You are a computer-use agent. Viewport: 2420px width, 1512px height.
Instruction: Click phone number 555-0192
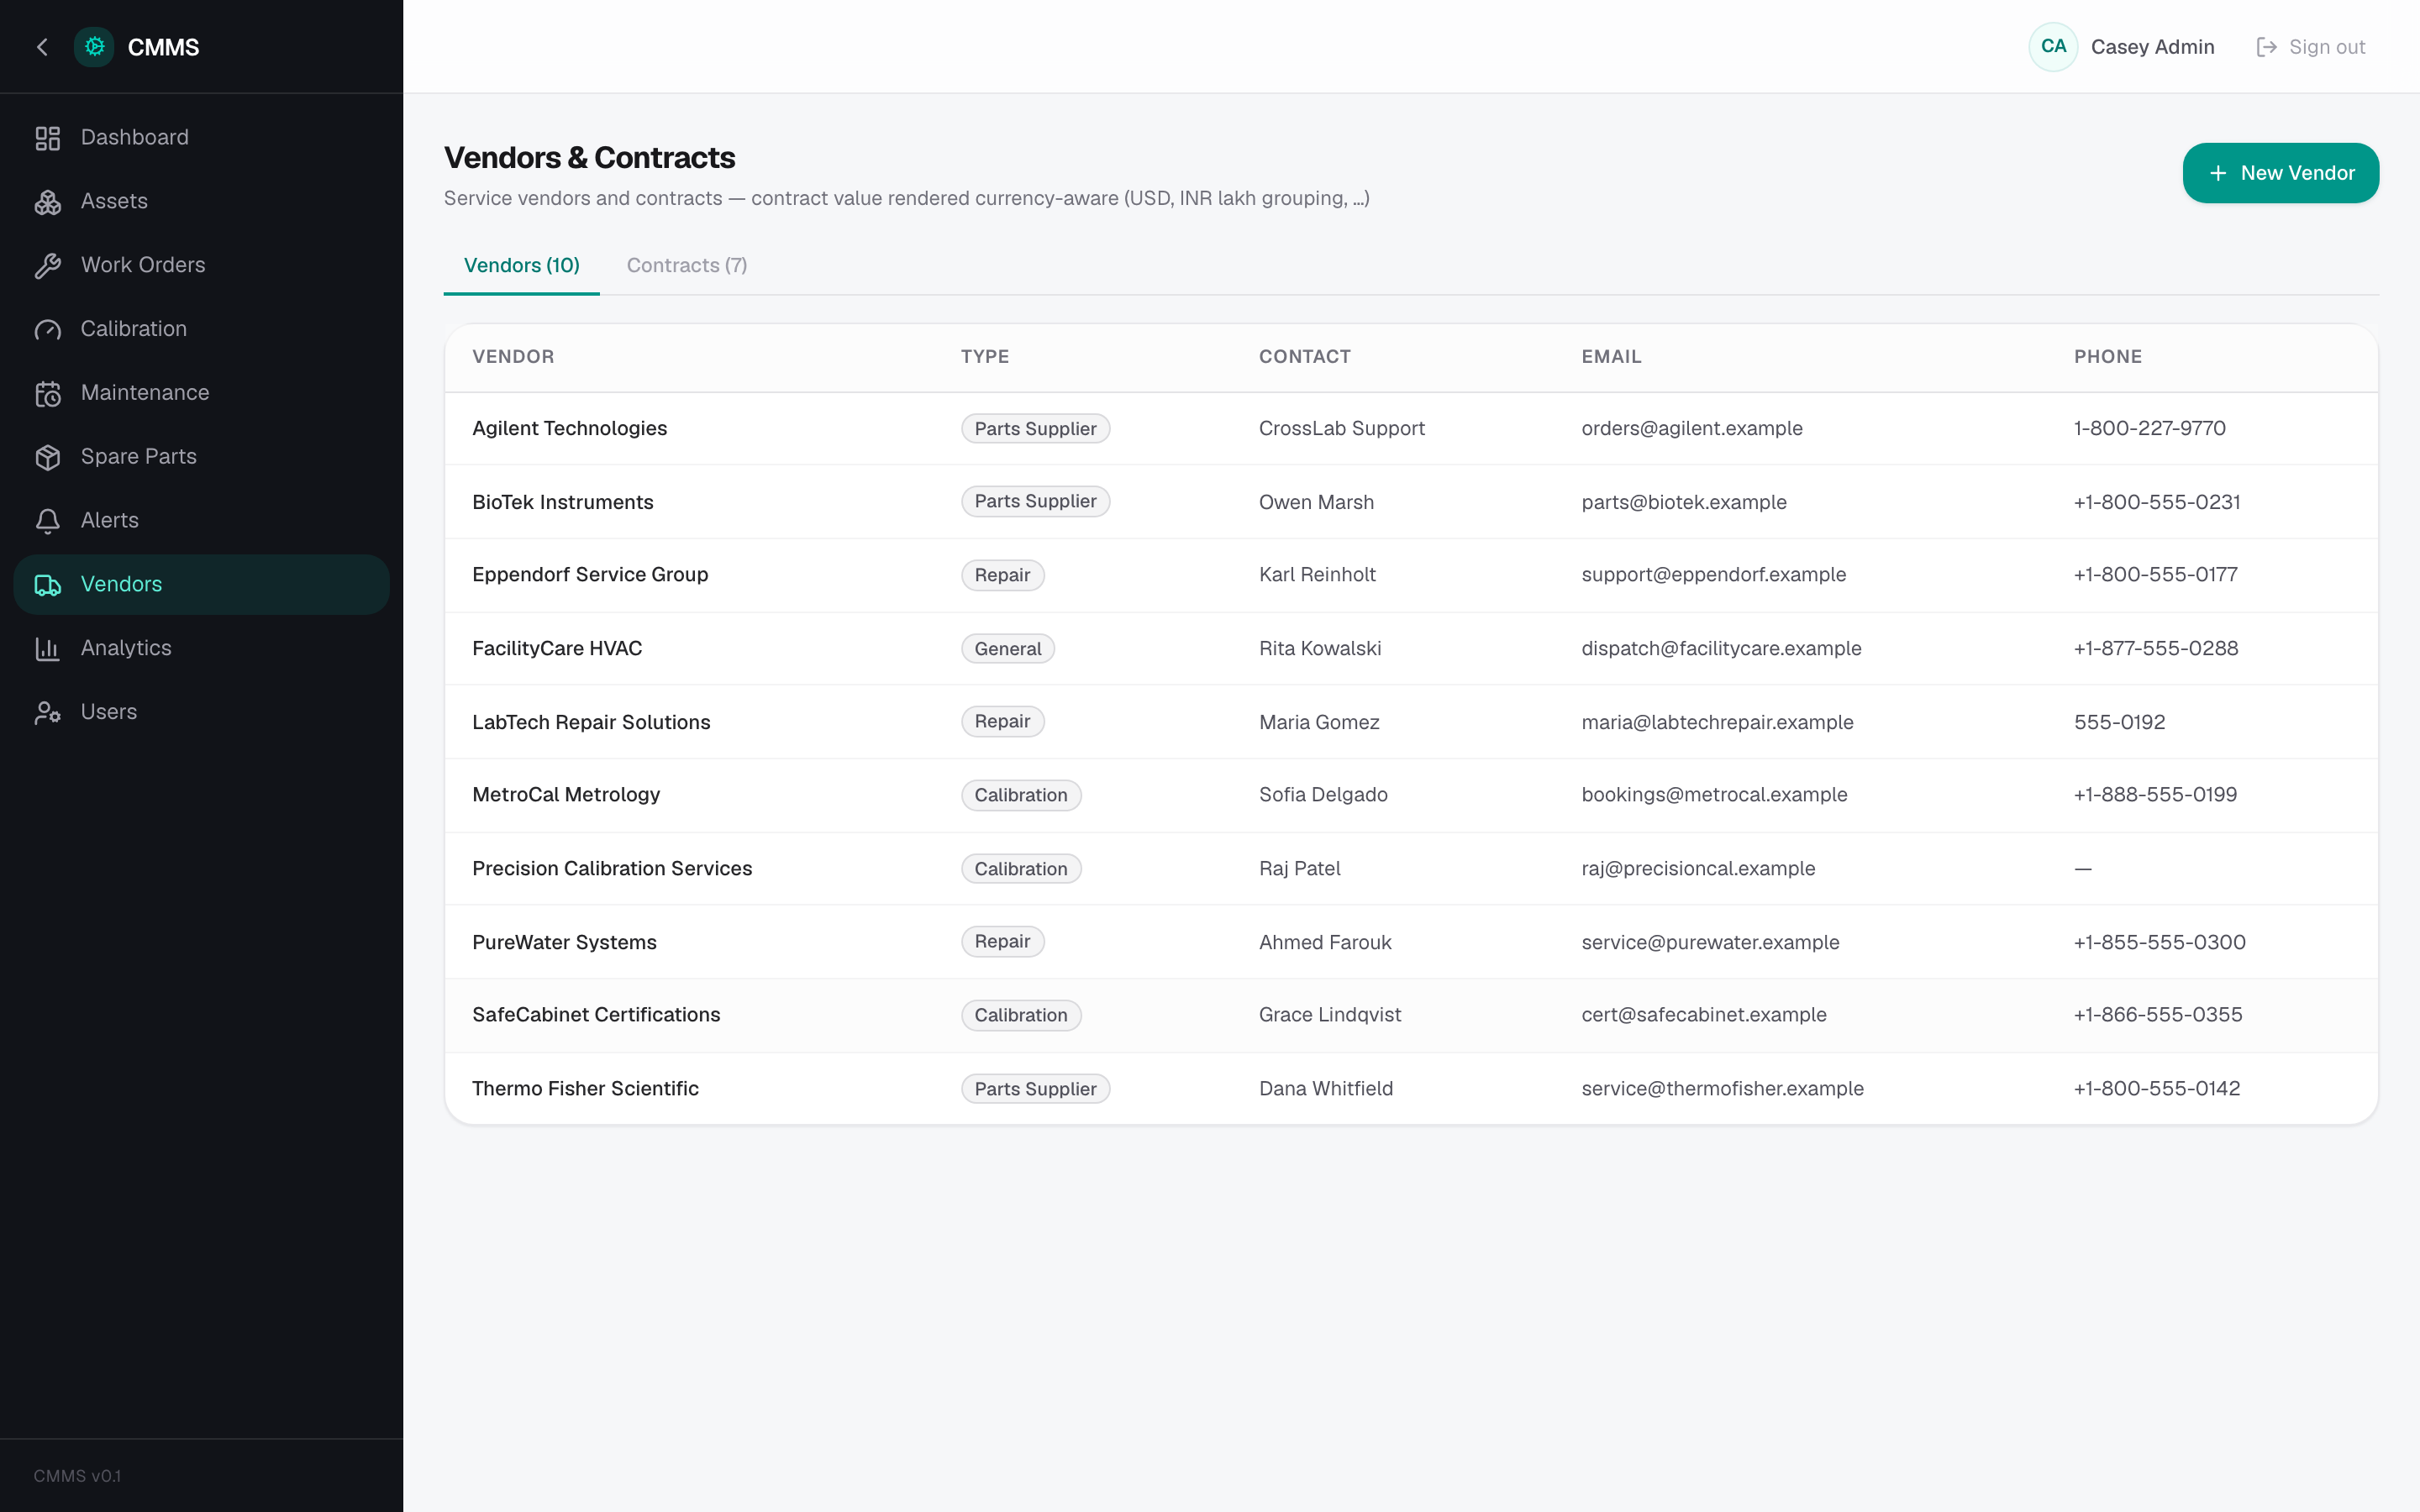[2119, 722]
